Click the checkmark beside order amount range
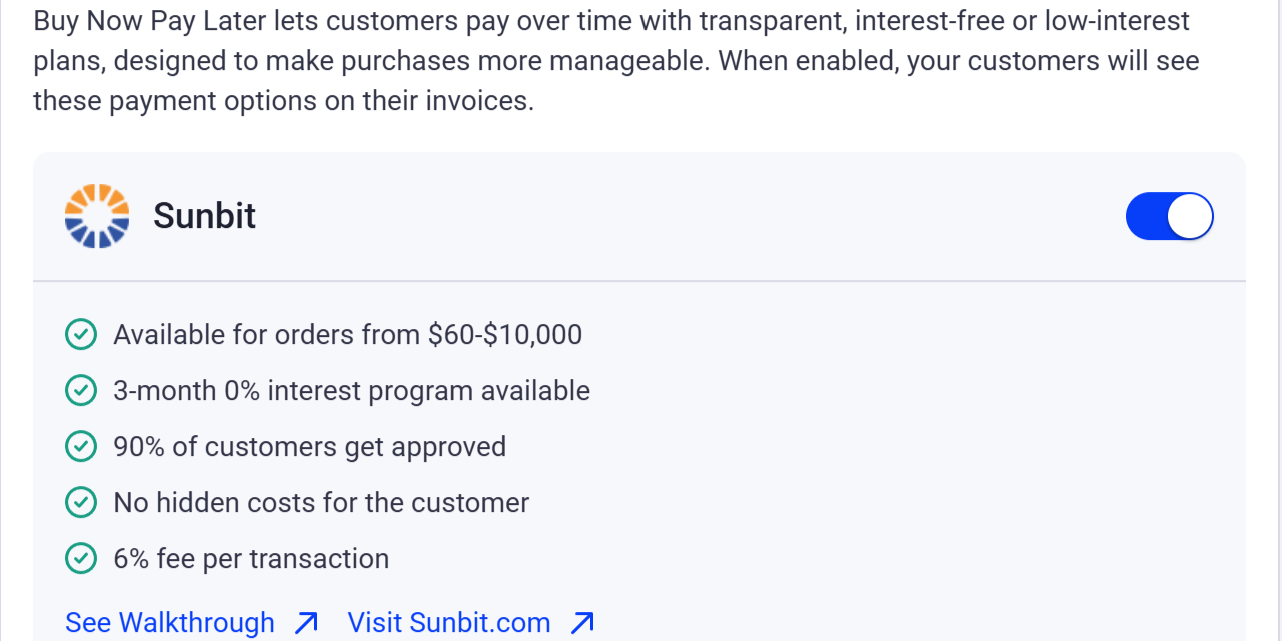Viewport: 1282px width, 641px height. (x=81, y=334)
